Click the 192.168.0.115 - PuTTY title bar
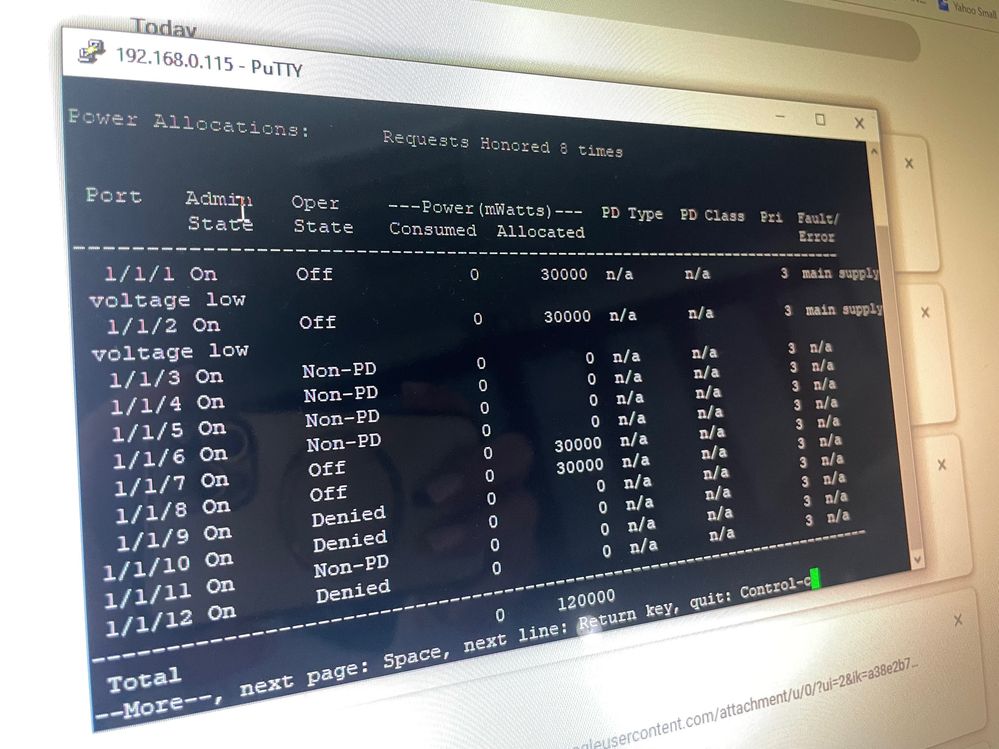Screen dimensions: 999x749 (210, 61)
